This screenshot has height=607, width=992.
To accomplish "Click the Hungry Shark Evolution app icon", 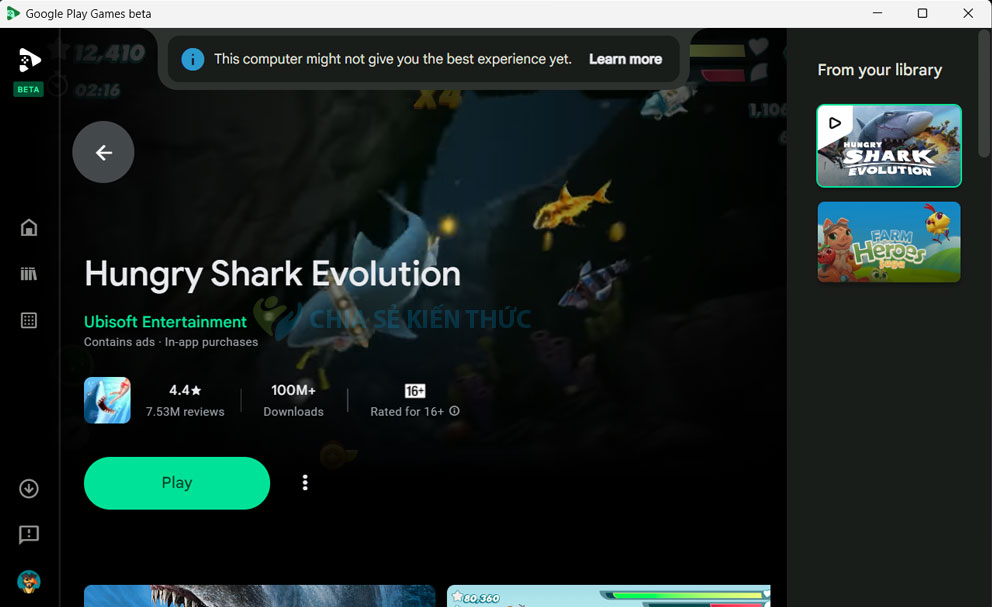I will click(x=107, y=399).
